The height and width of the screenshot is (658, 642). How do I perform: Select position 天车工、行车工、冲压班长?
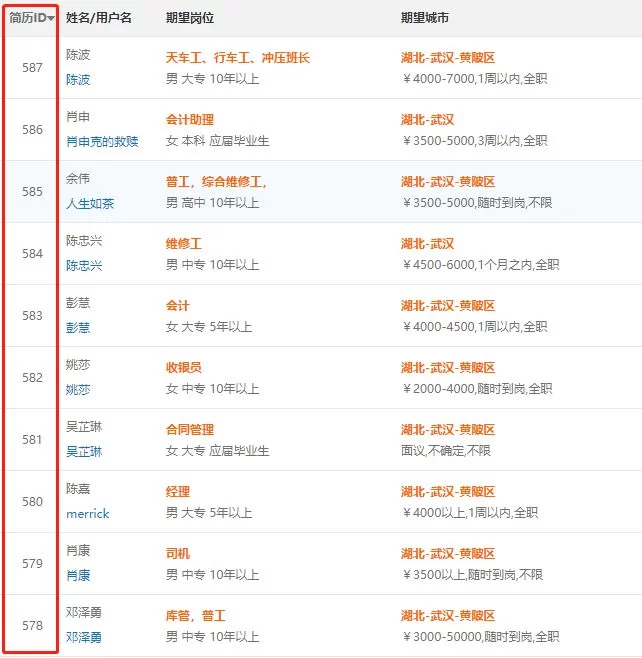click(x=237, y=58)
